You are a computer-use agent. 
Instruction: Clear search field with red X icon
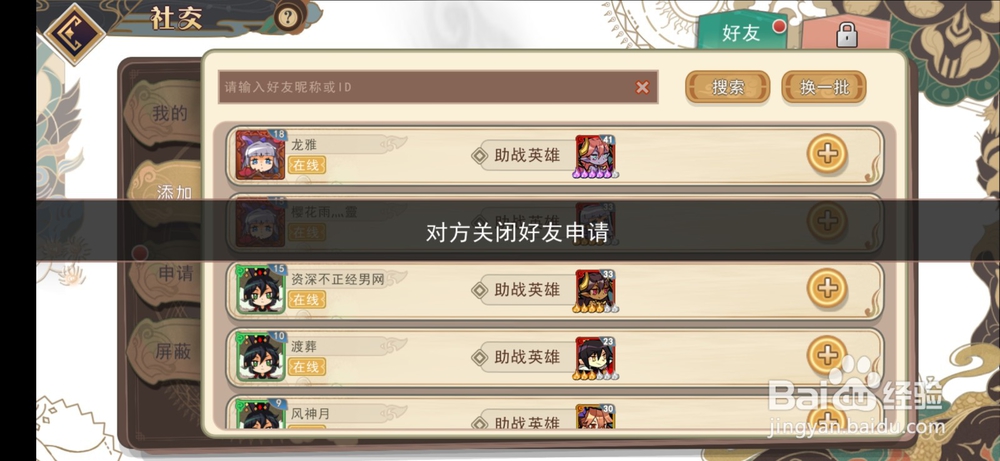point(642,87)
